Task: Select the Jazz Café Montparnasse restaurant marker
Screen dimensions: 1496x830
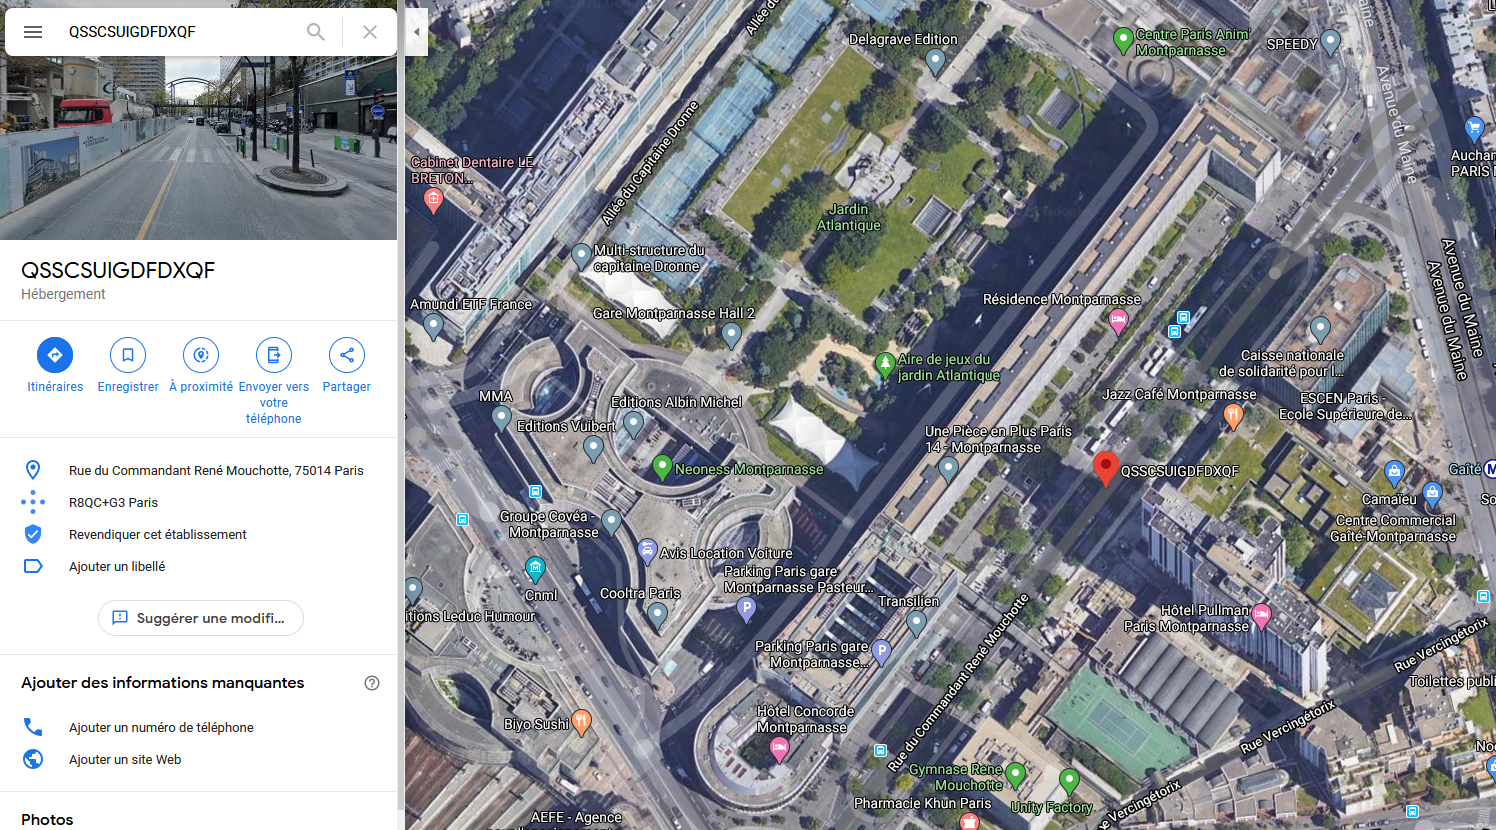Action: coord(1233,415)
